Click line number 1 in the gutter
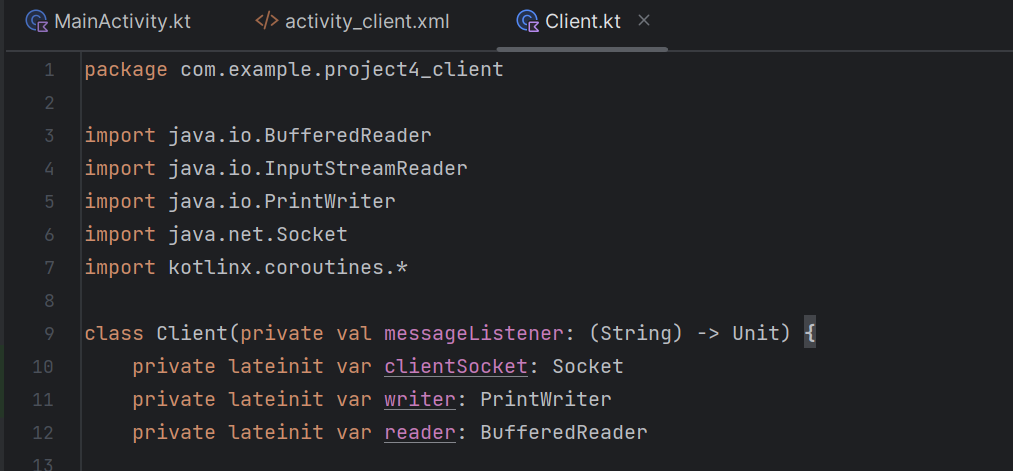This screenshot has width=1013, height=471. click(50, 70)
